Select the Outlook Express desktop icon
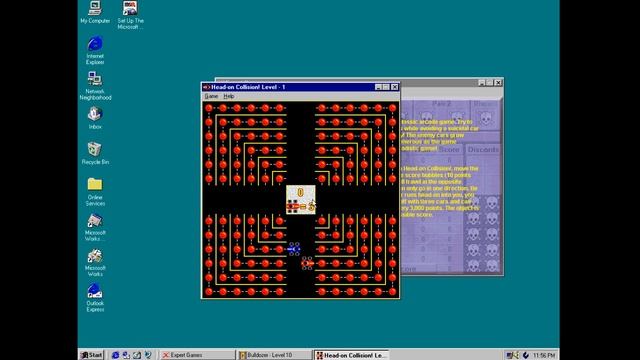The width and height of the screenshot is (640, 360). (x=95, y=298)
